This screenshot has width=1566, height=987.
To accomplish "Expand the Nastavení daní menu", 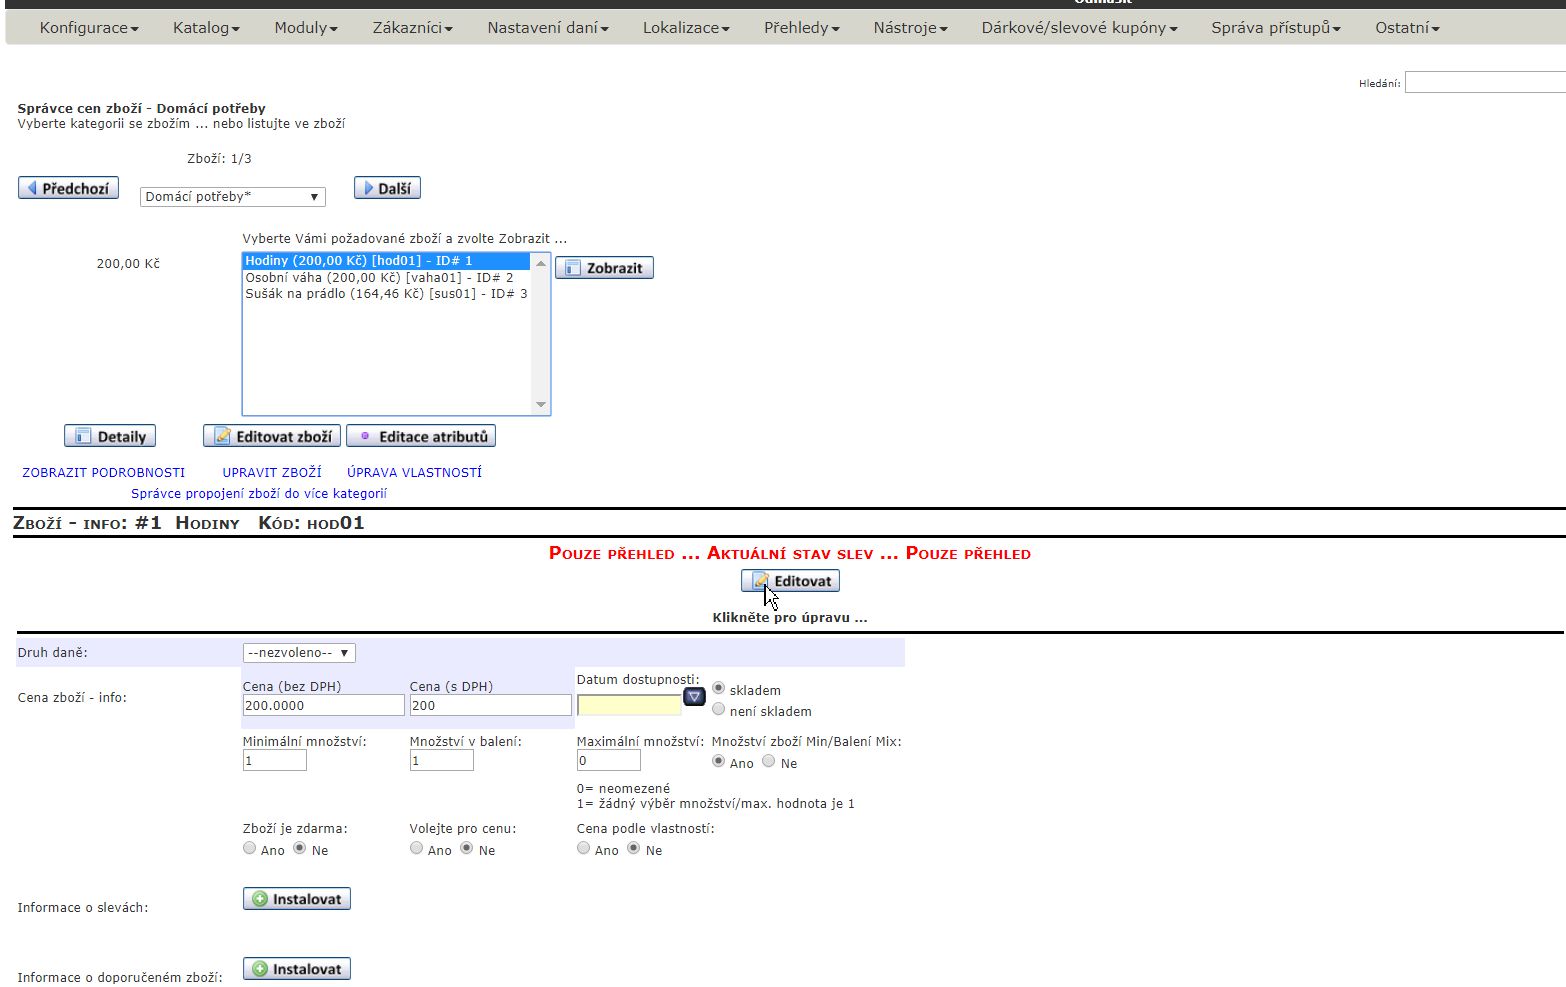I will point(547,28).
